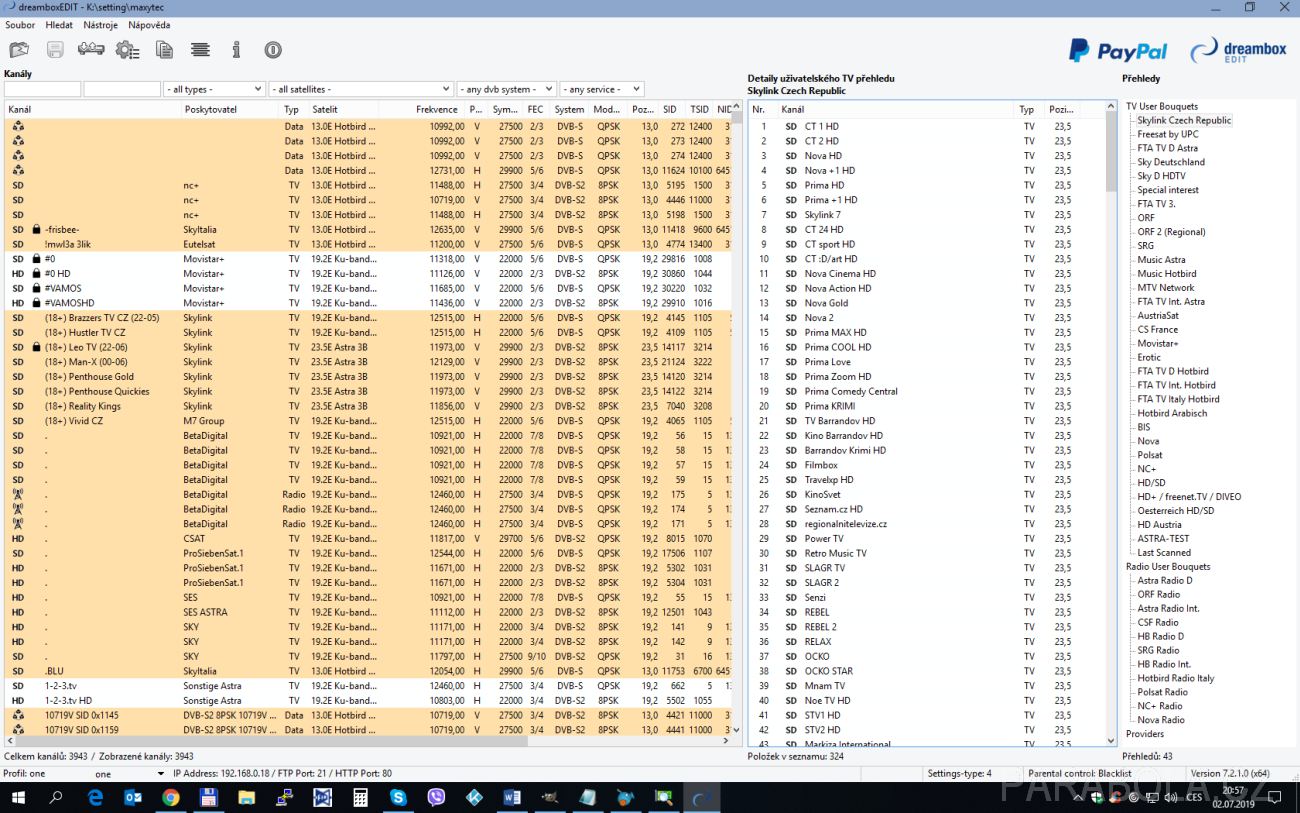
Task: Click 'Settings-type: 4' in status bar
Action: tap(959, 774)
